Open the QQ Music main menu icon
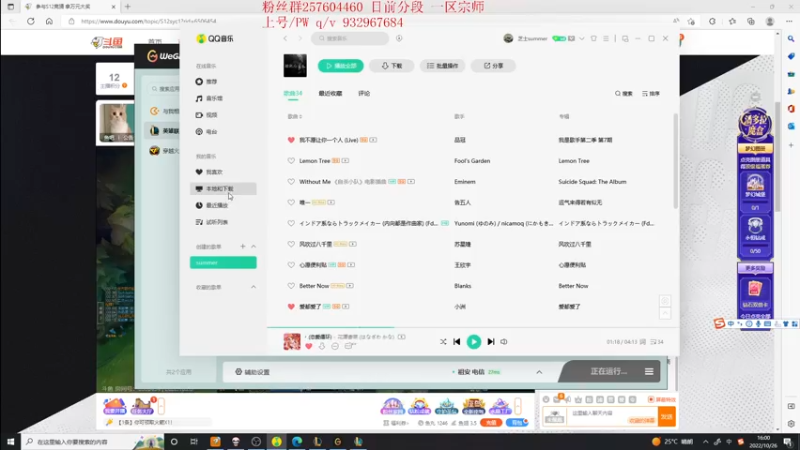The image size is (800, 450). [x=606, y=38]
